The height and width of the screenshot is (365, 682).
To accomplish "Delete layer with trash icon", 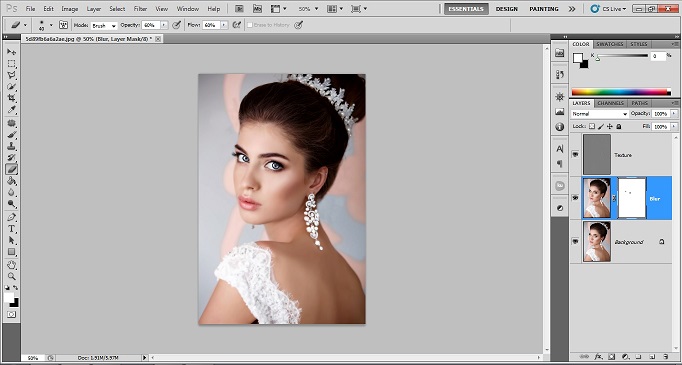I will 665,356.
